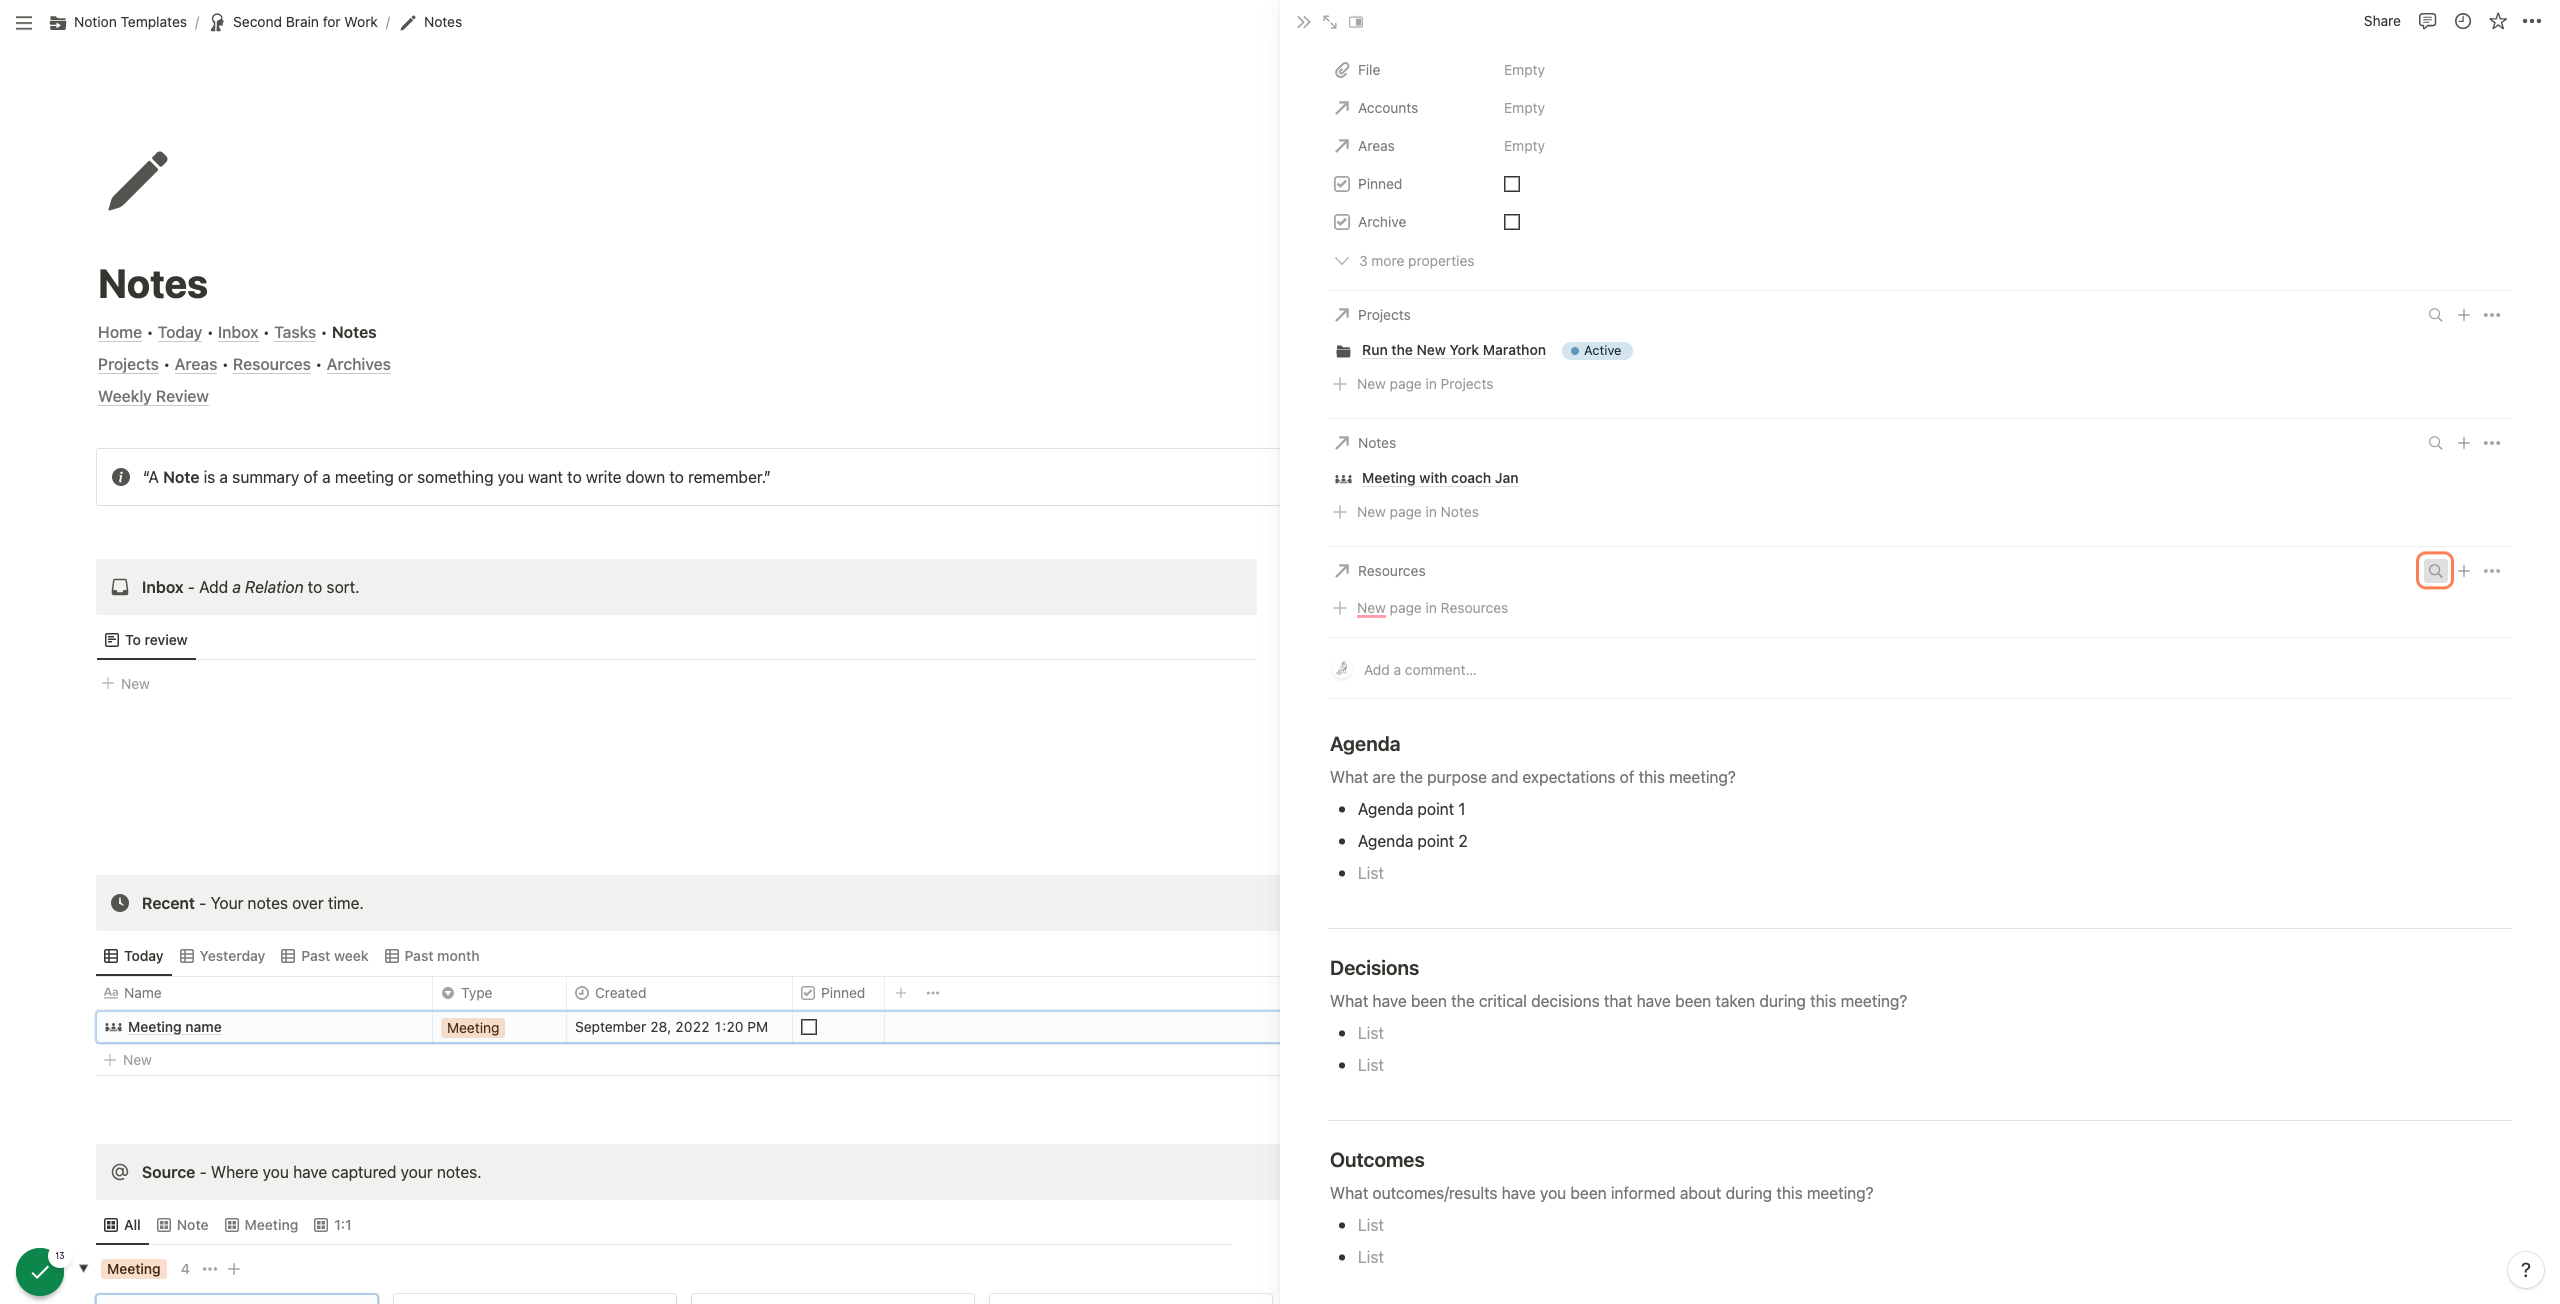Click the Add a comment field
Screen dimensions: 2560x1304
point(1419,670)
